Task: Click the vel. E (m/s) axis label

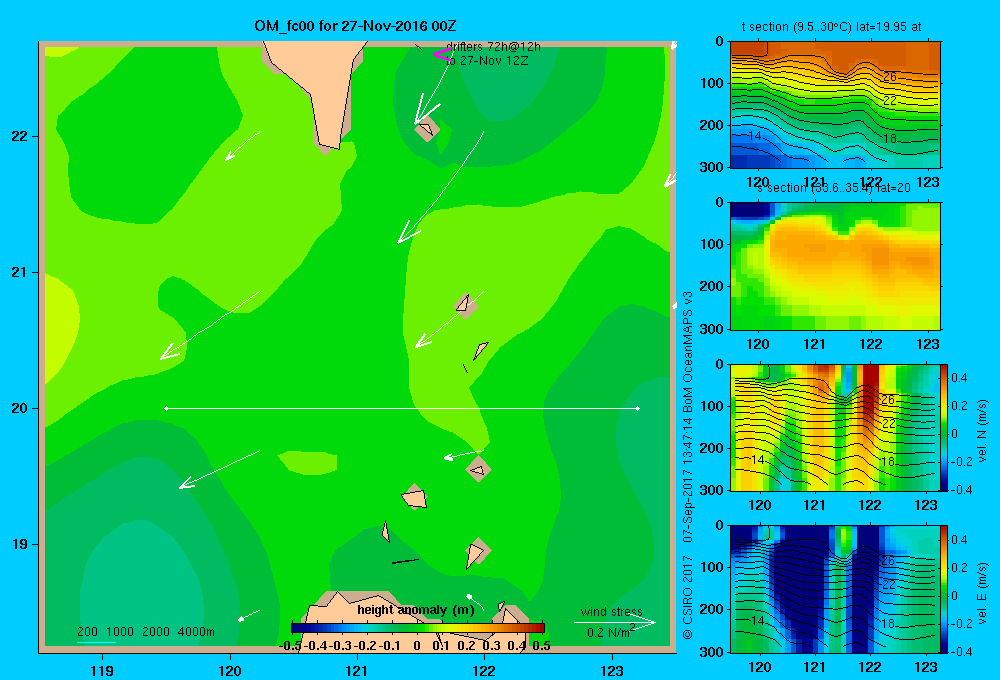Action: coord(983,593)
